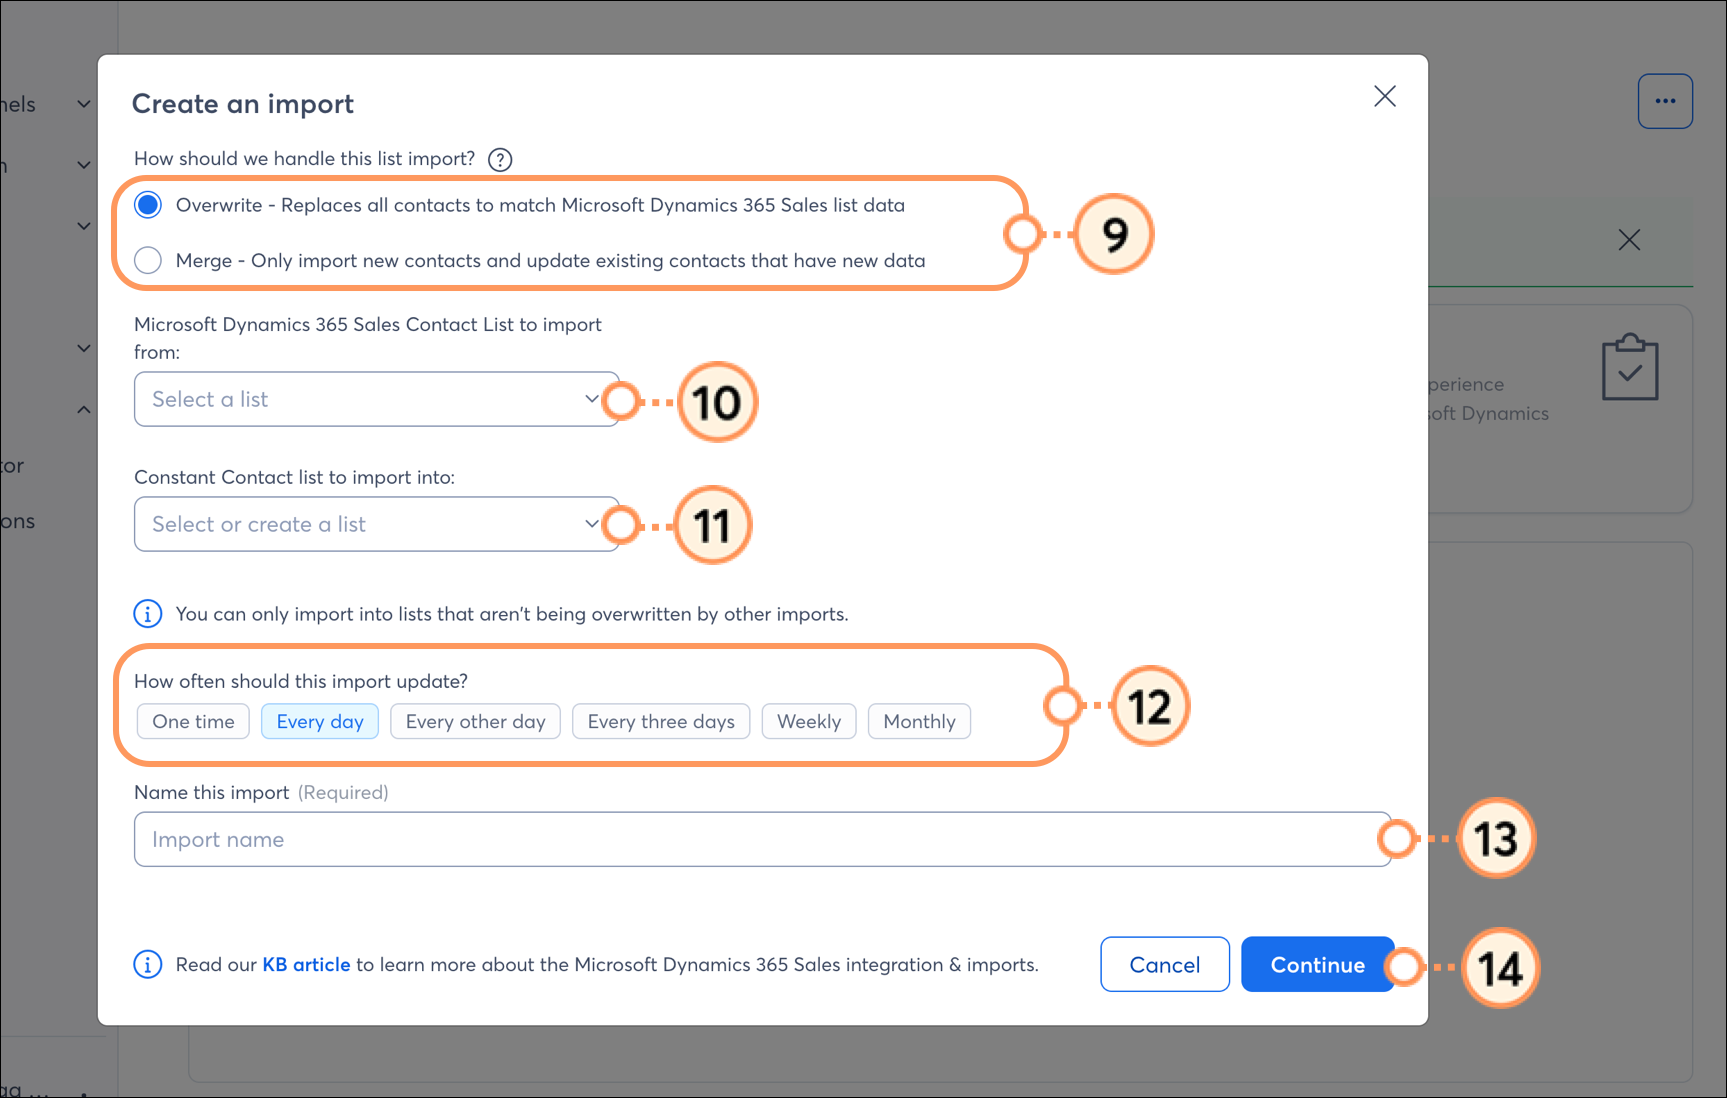Open the KB article link
This screenshot has width=1727, height=1098.
coord(306,964)
